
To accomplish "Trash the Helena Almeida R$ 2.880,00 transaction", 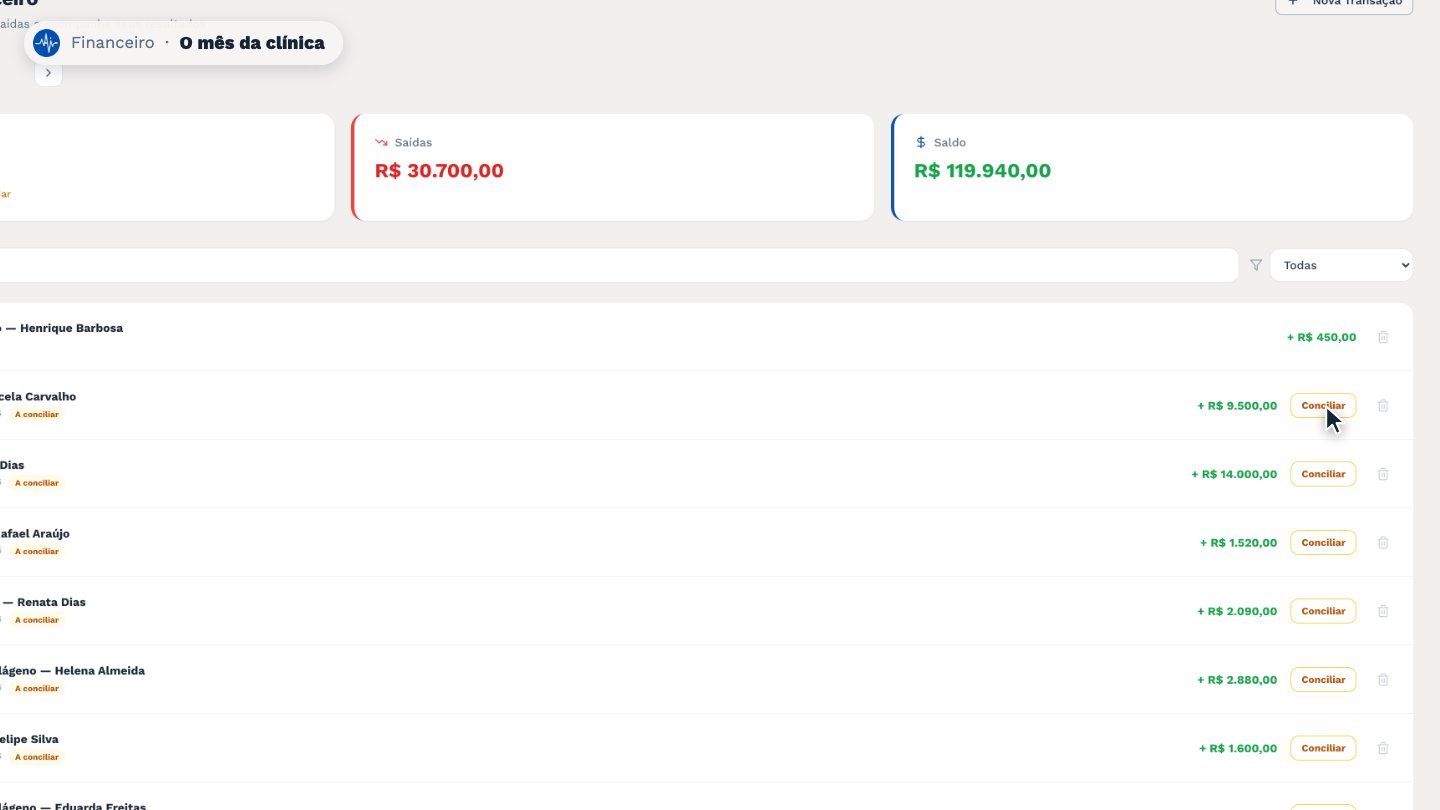I will 1383,679.
